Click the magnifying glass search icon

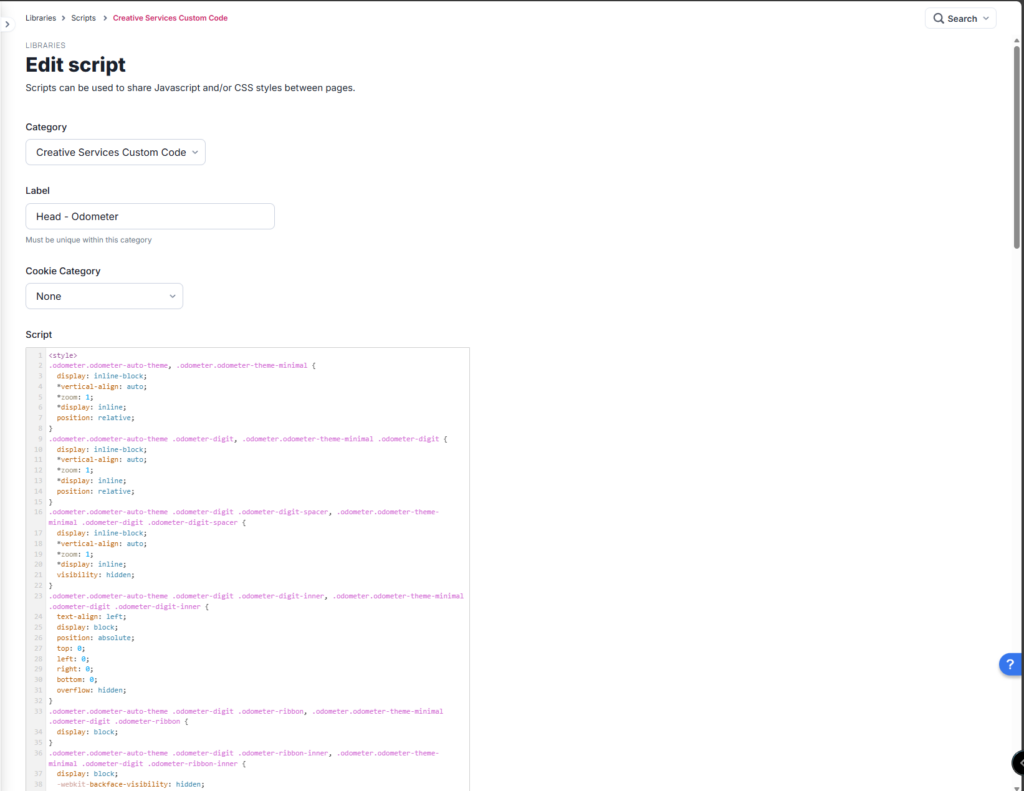pyautogui.click(x=938, y=18)
